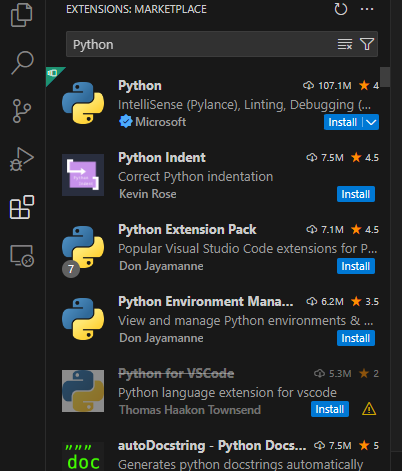Install the Python Indent extension

(x=356, y=194)
